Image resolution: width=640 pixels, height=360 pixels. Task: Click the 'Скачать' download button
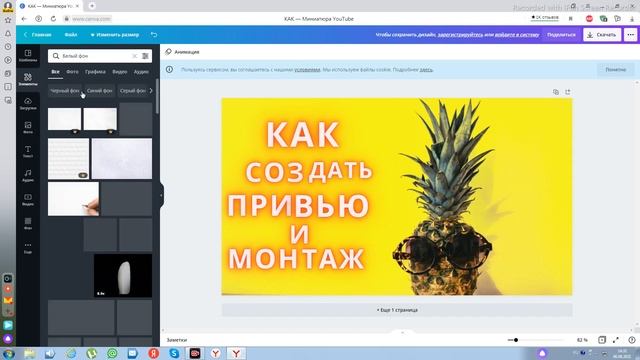click(602, 35)
